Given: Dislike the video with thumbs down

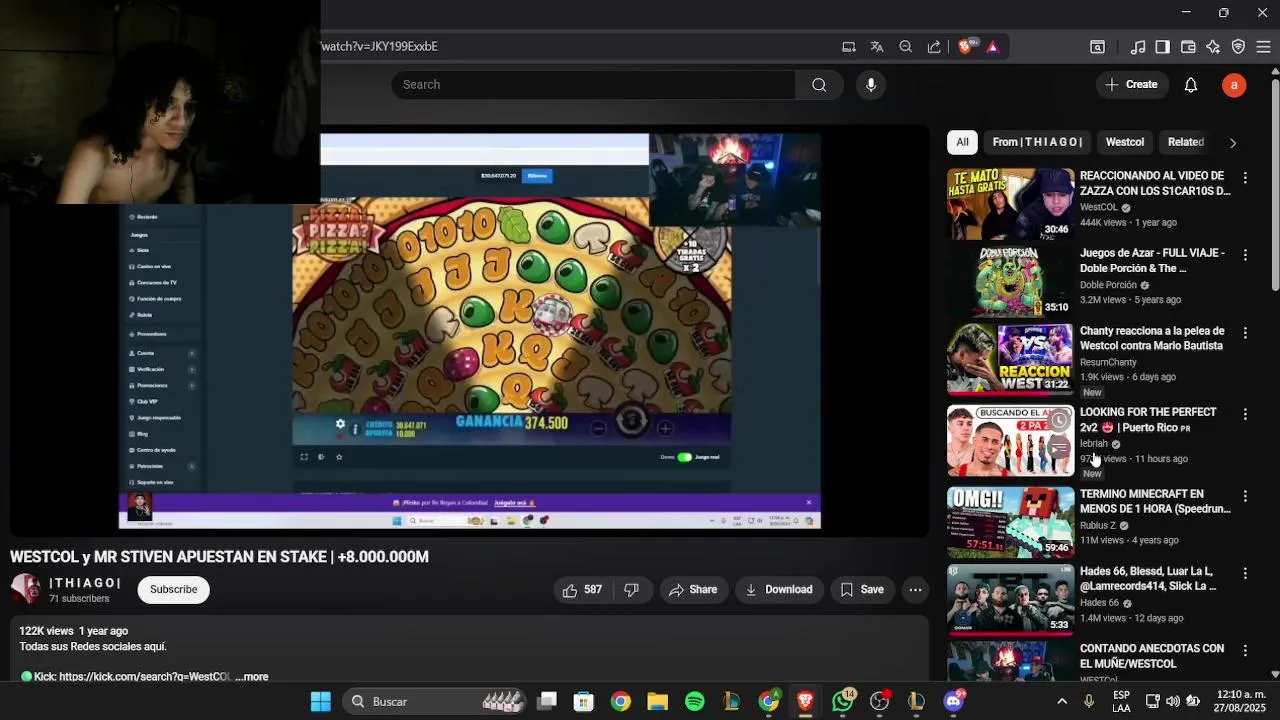Looking at the screenshot, I should [632, 590].
